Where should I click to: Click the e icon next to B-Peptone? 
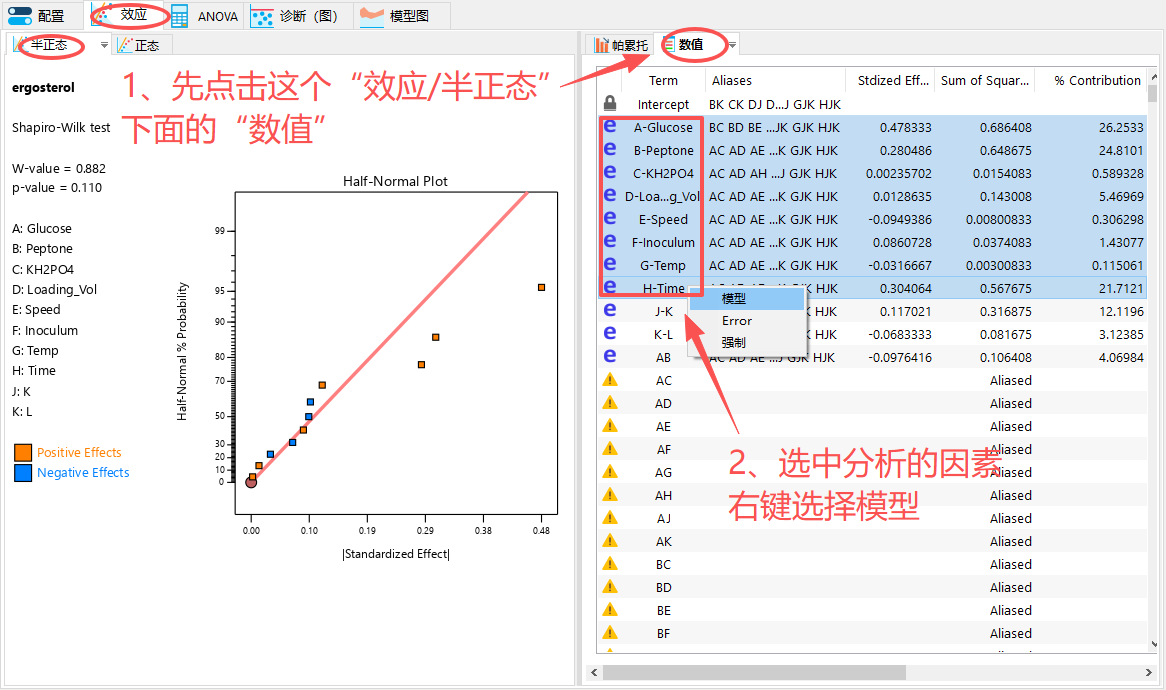click(610, 150)
